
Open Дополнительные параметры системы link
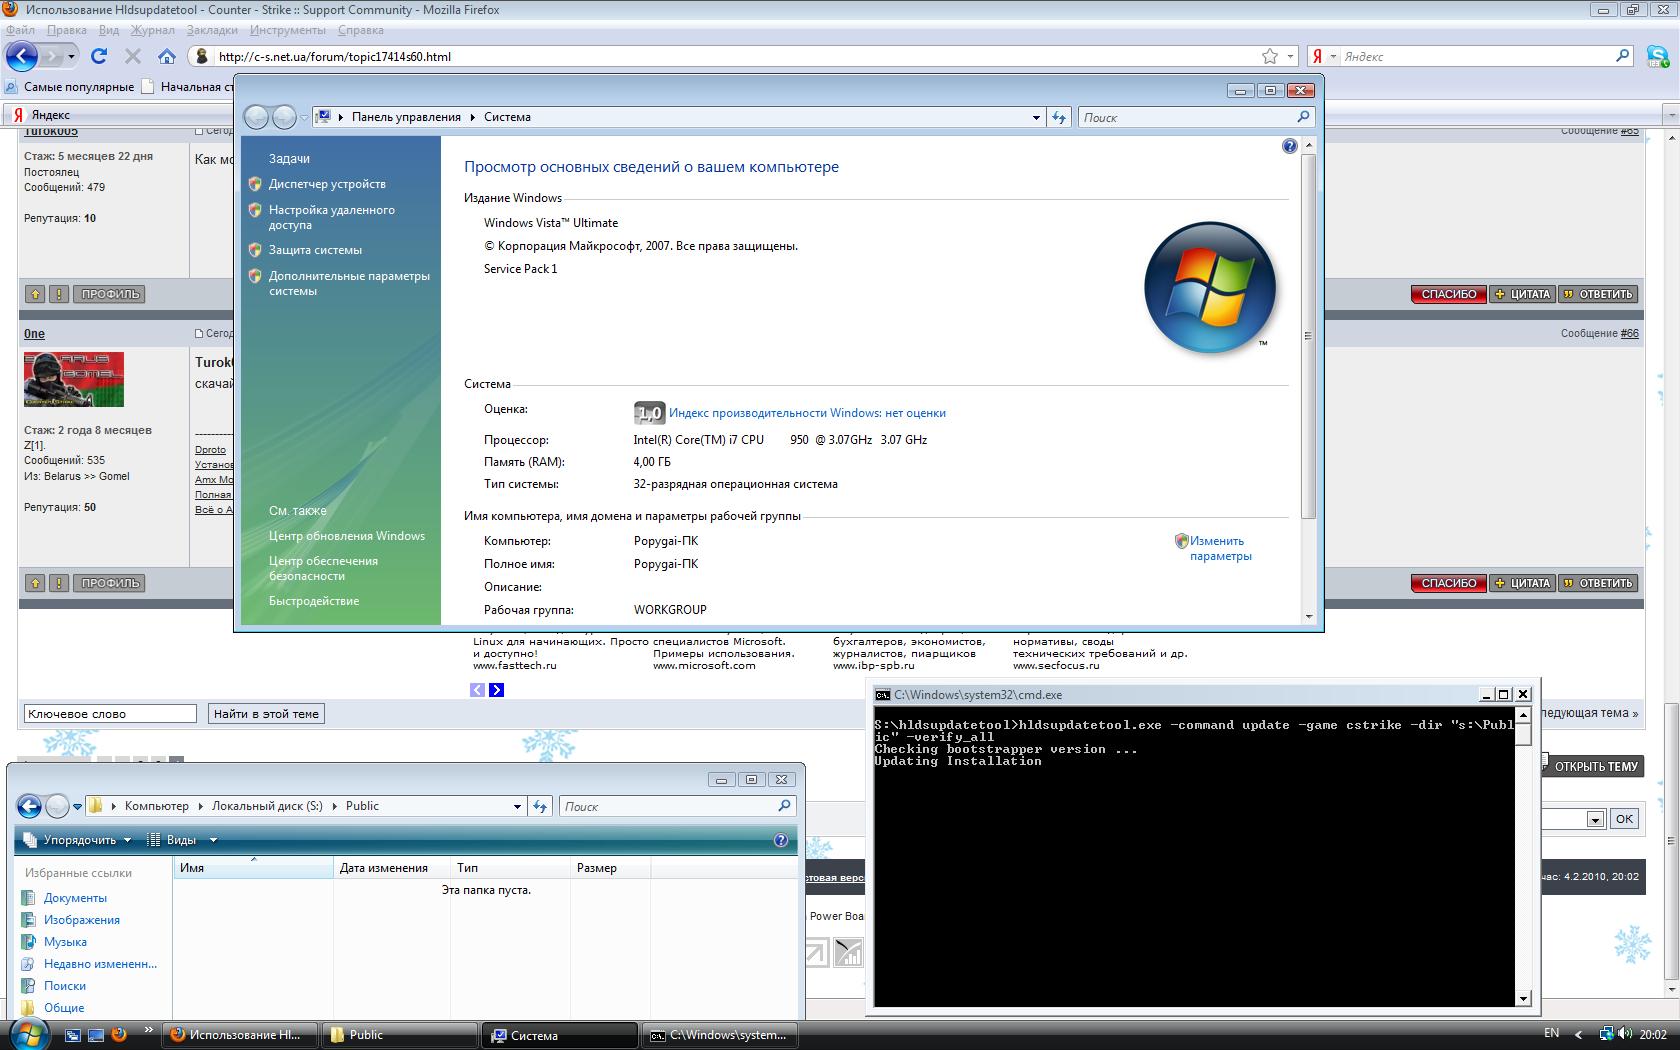point(349,284)
